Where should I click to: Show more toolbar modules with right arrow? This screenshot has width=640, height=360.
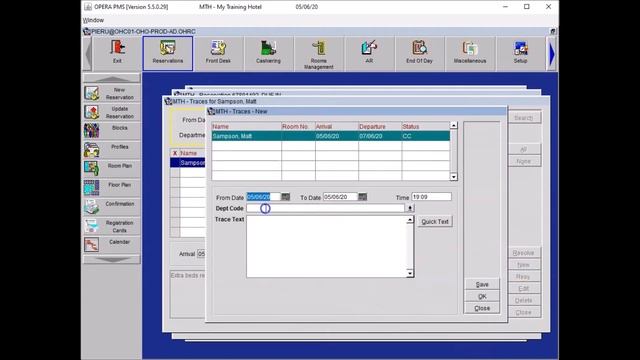click(552, 53)
